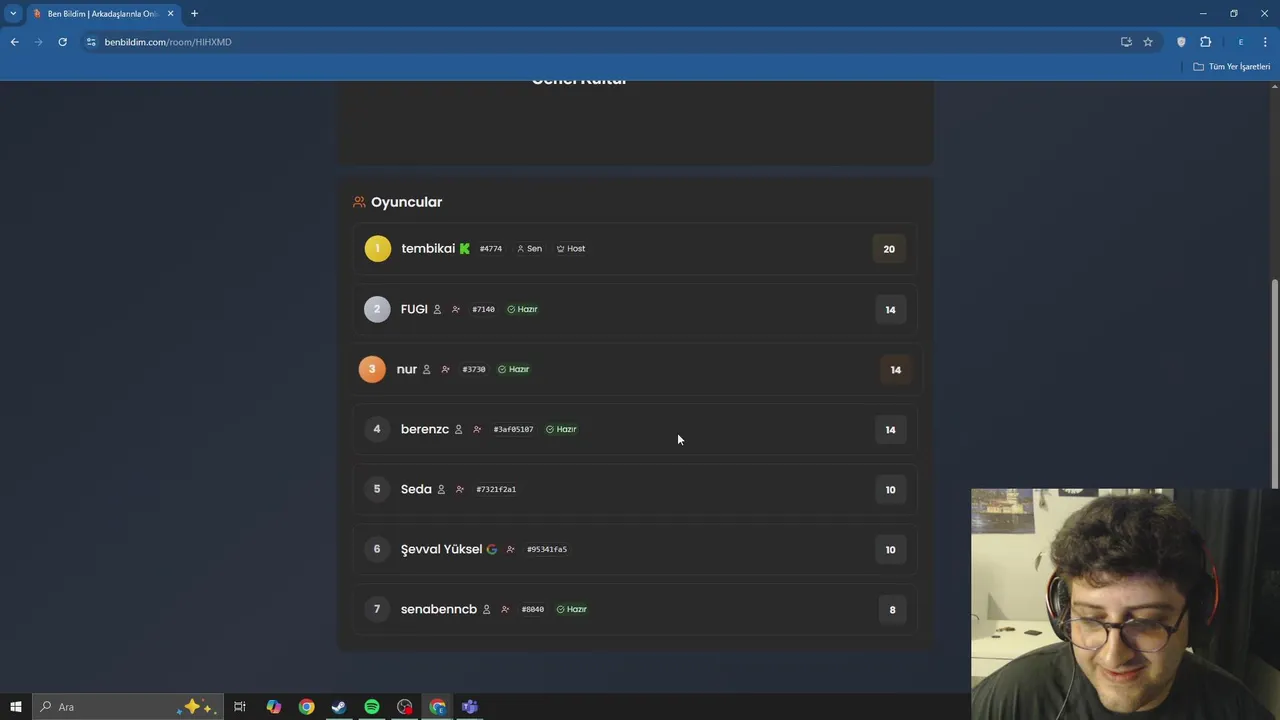View site information icon in address bar
This screenshot has width=1280, height=720.
click(x=91, y=42)
